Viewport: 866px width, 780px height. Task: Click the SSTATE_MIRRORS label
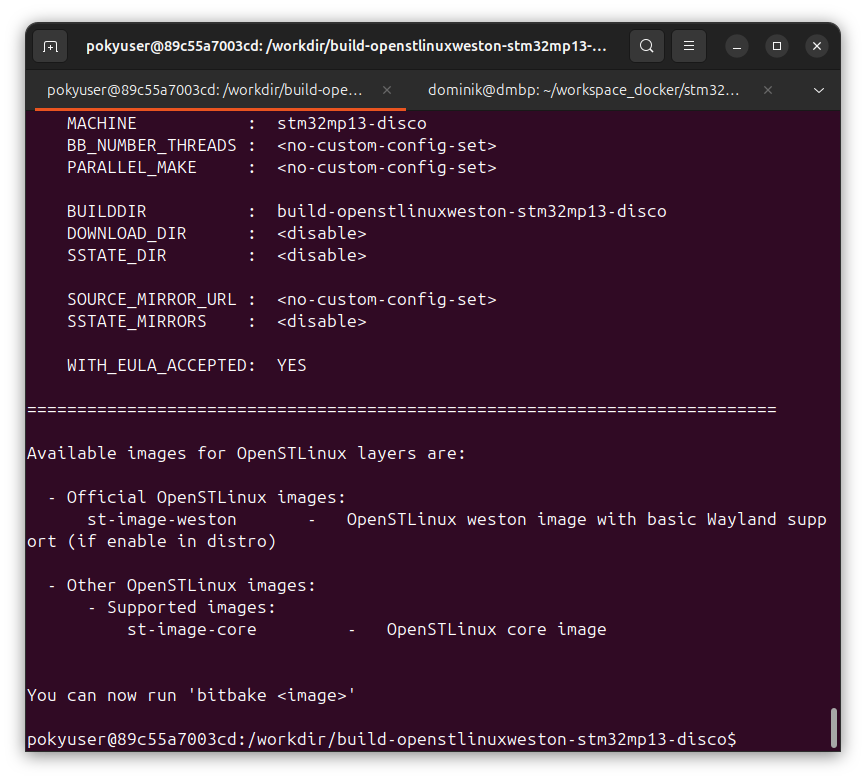pos(136,322)
